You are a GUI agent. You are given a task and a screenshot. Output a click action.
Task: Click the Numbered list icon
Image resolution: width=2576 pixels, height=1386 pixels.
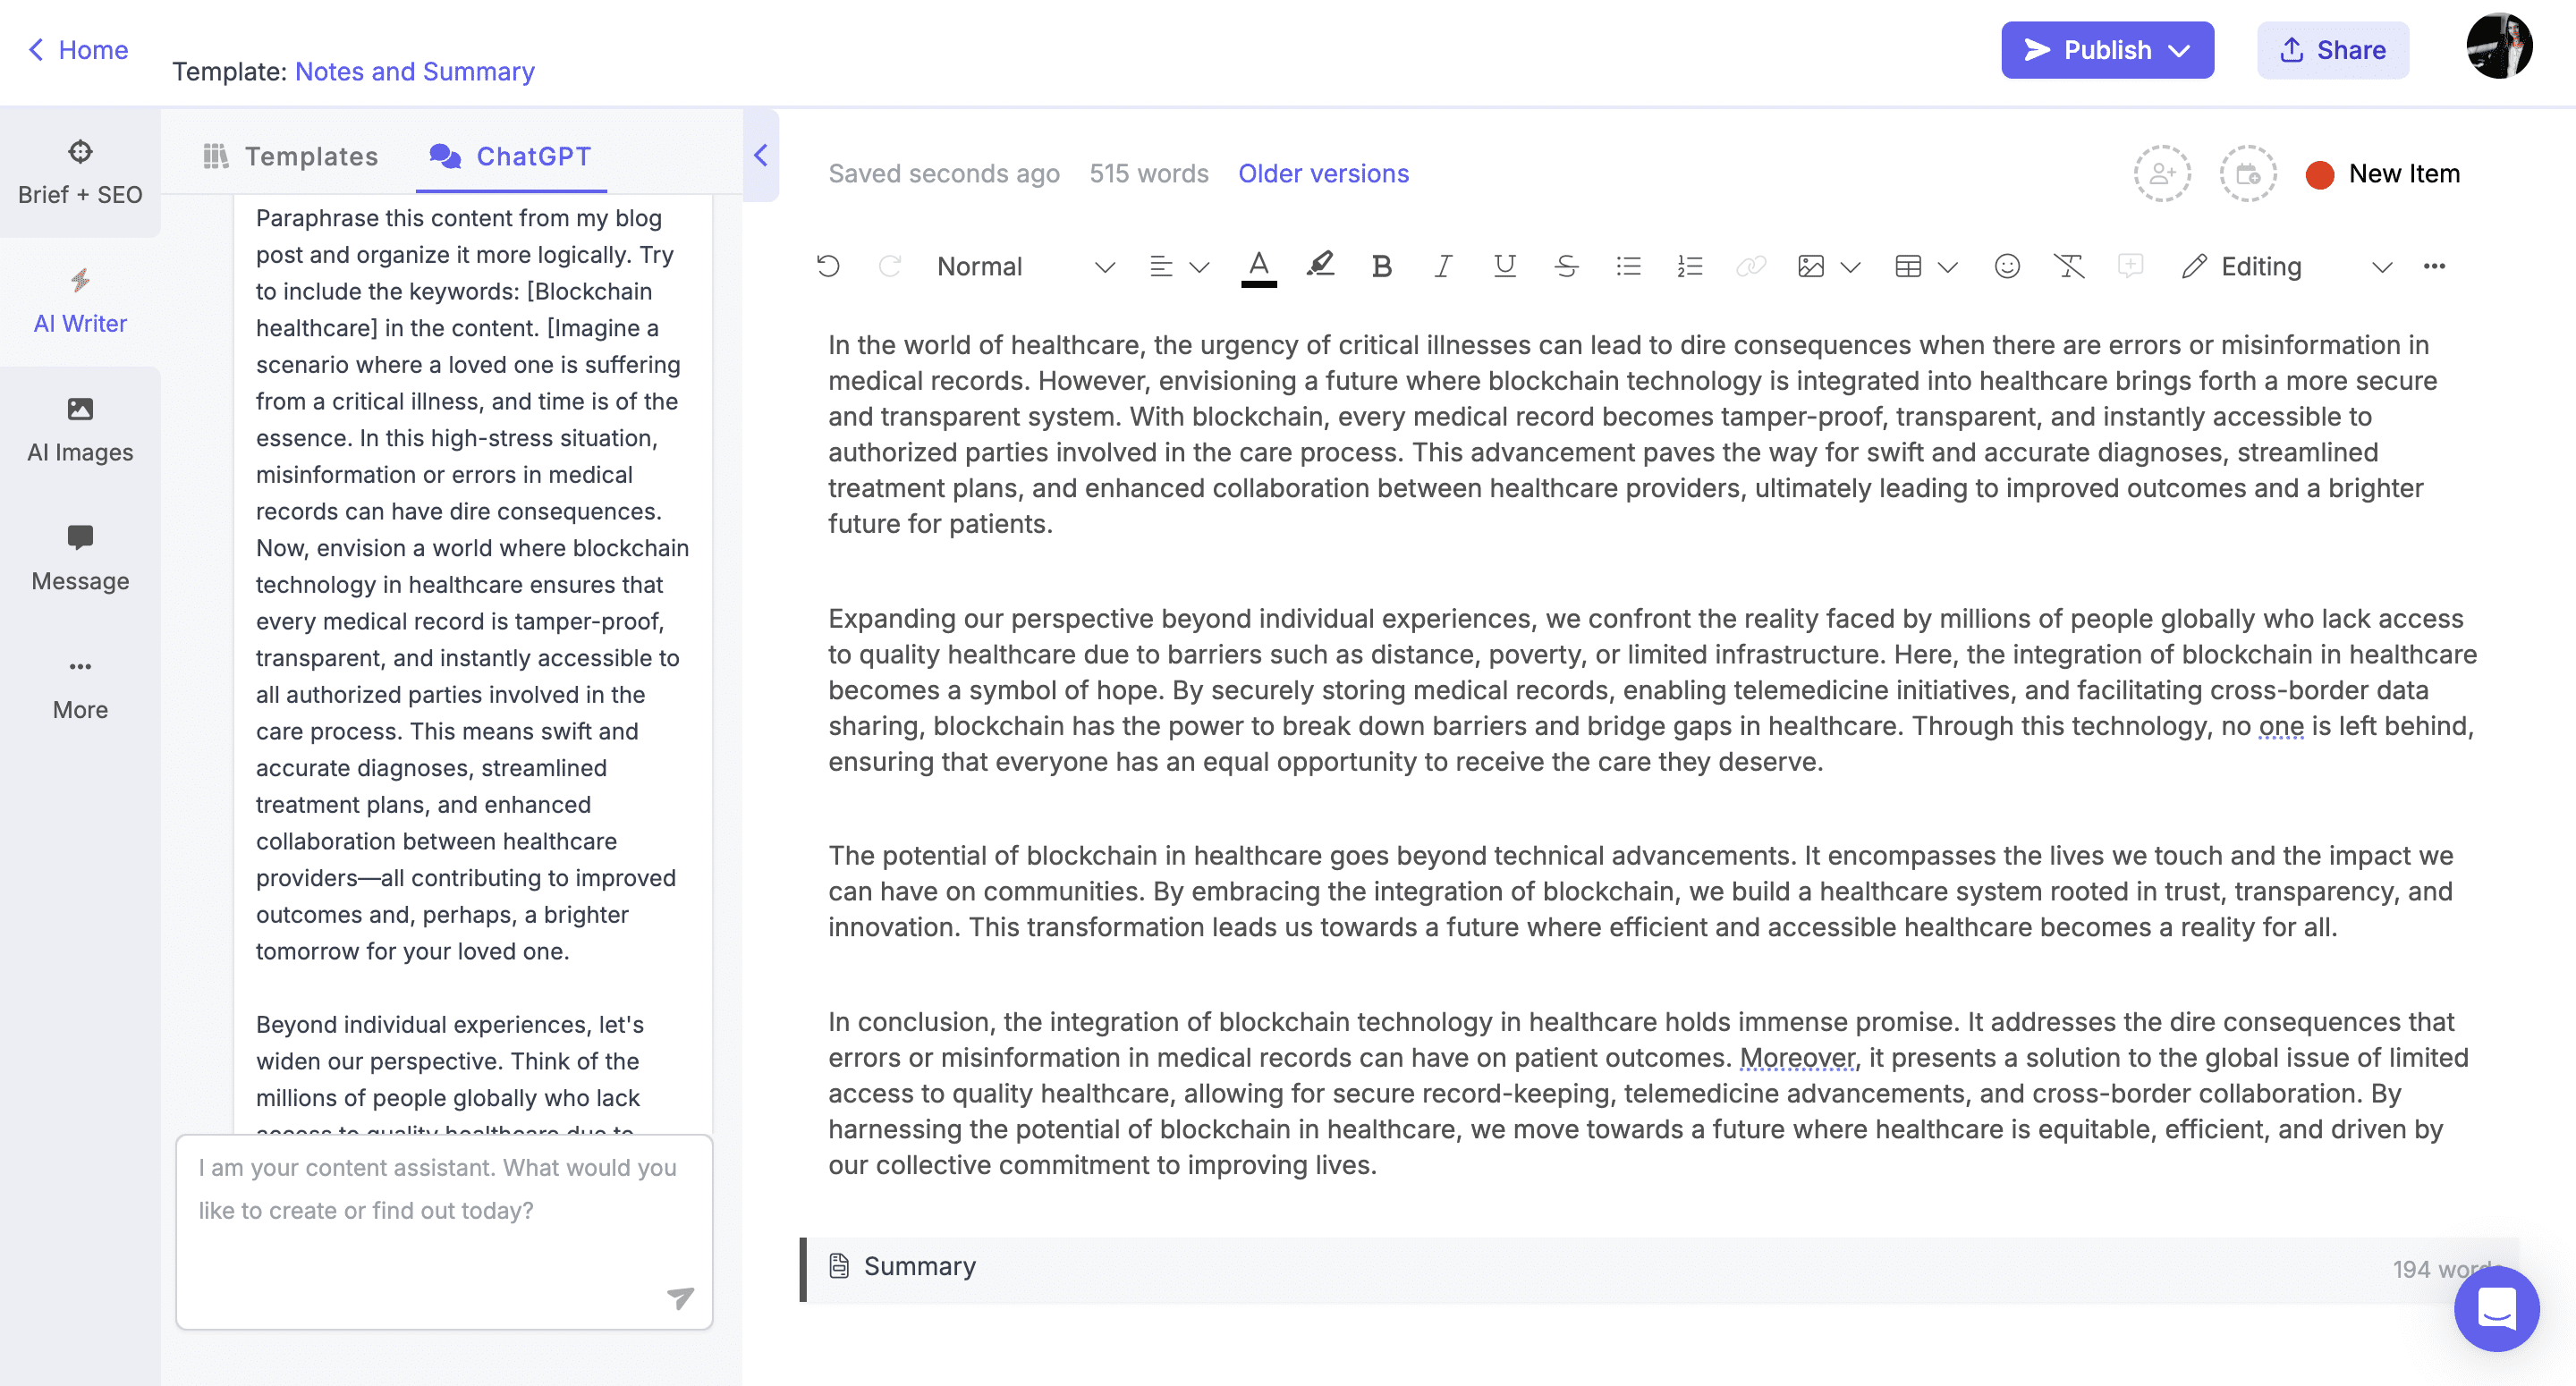(x=1689, y=265)
